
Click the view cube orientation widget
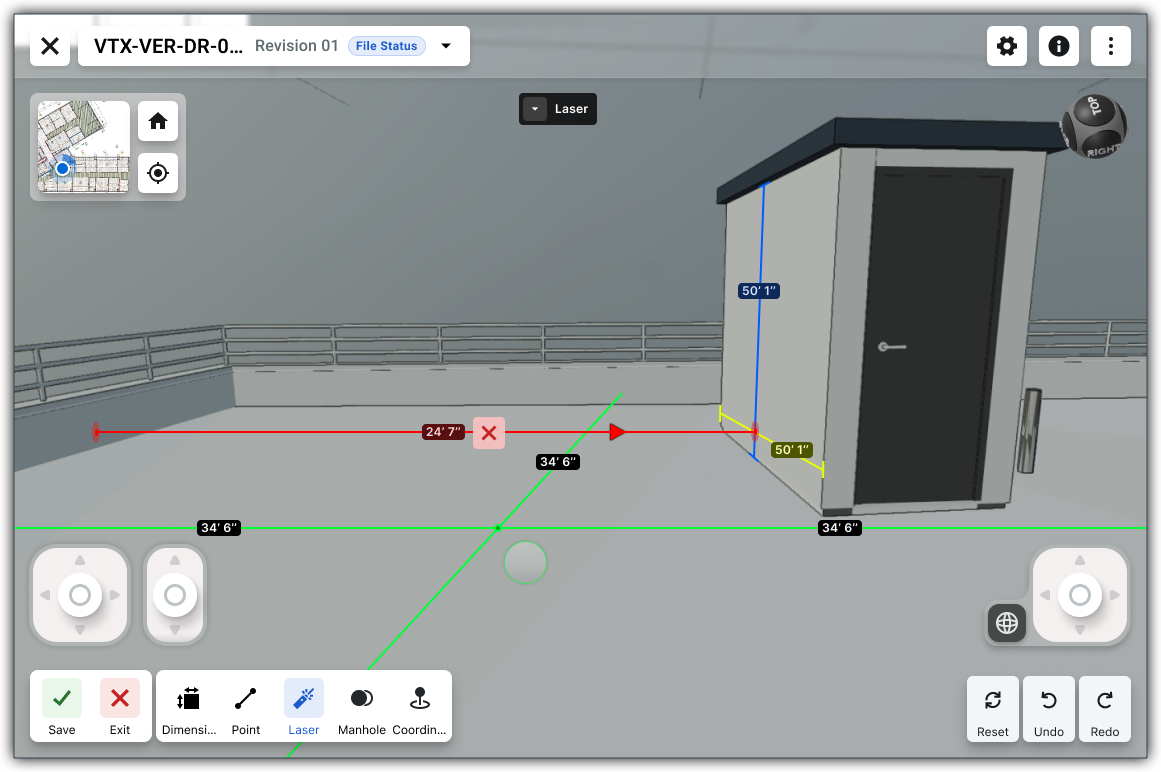pyautogui.click(x=1094, y=127)
